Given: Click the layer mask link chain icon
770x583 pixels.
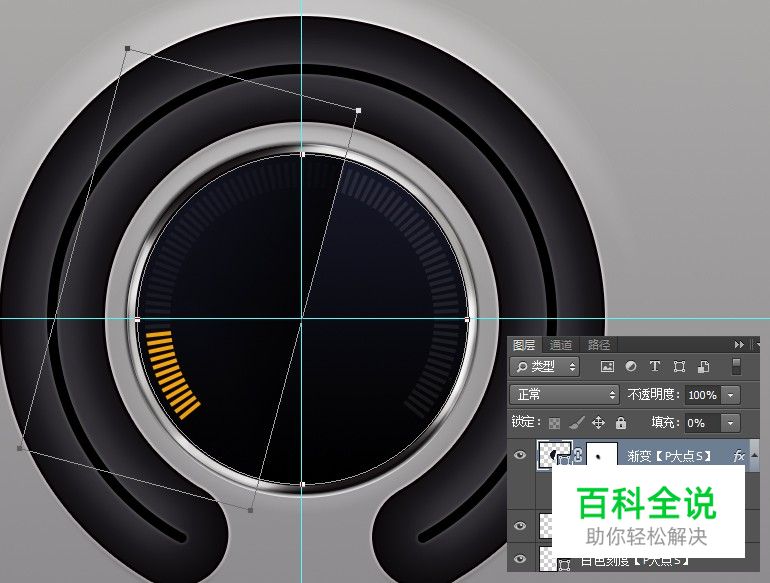Looking at the screenshot, I should tap(578, 455).
